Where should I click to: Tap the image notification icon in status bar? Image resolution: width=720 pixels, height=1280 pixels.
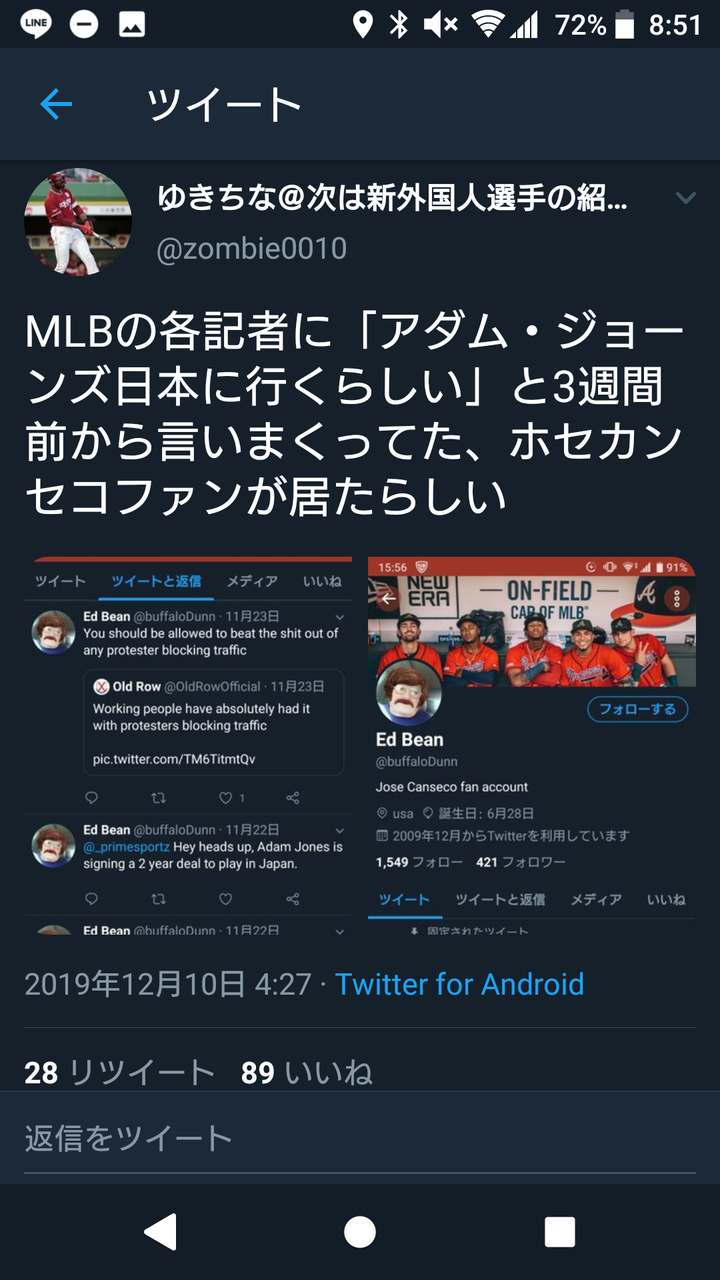coord(132,24)
